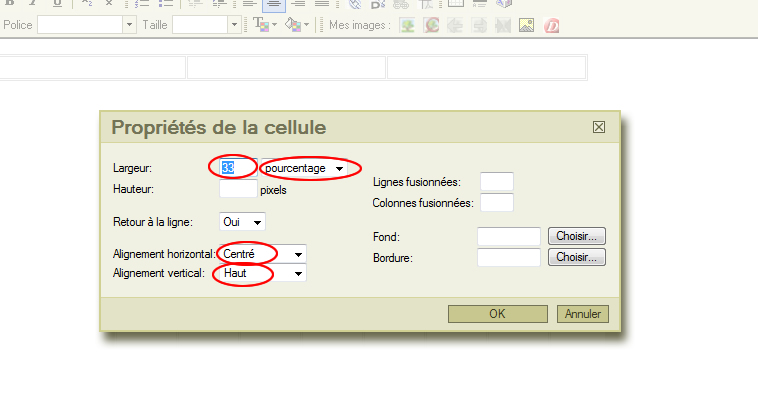Screen dimensions: 758x414
Task: Click the Hauteur height input field
Action: (x=238, y=189)
